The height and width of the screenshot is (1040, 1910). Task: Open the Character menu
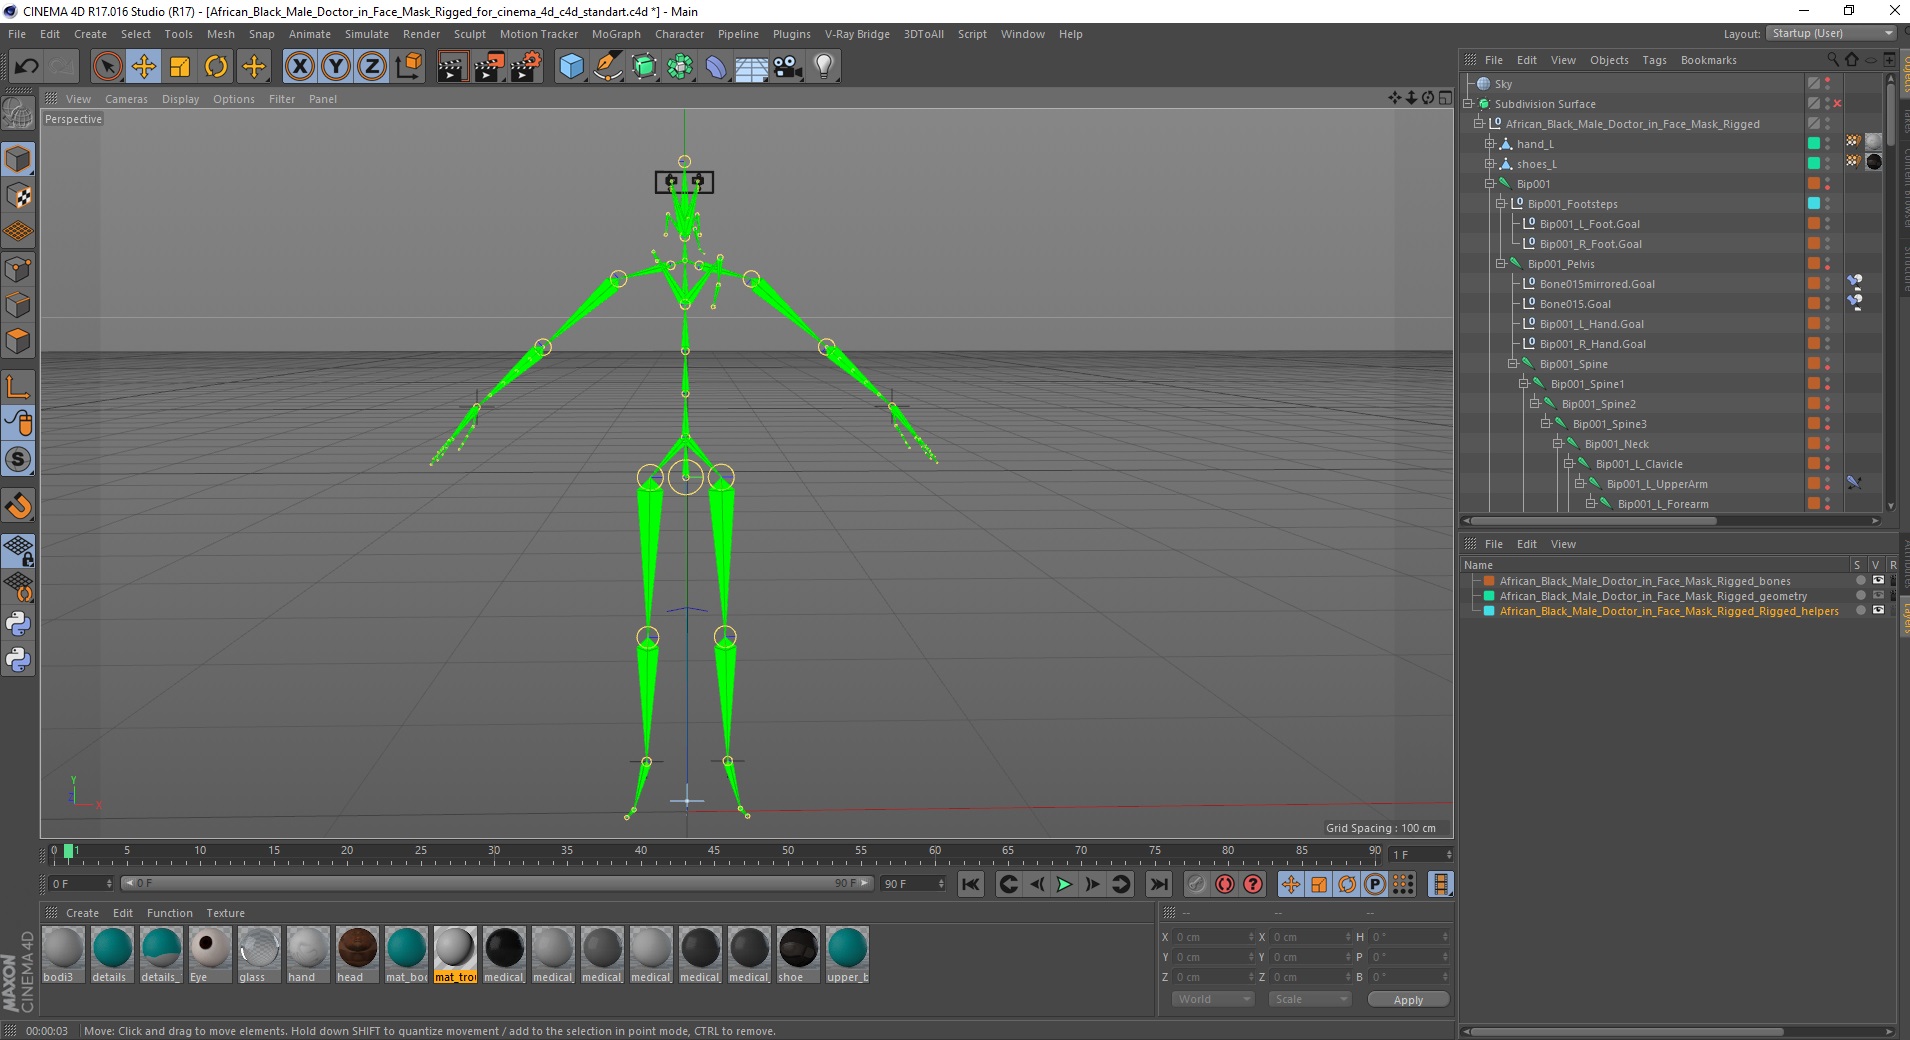pyautogui.click(x=679, y=34)
